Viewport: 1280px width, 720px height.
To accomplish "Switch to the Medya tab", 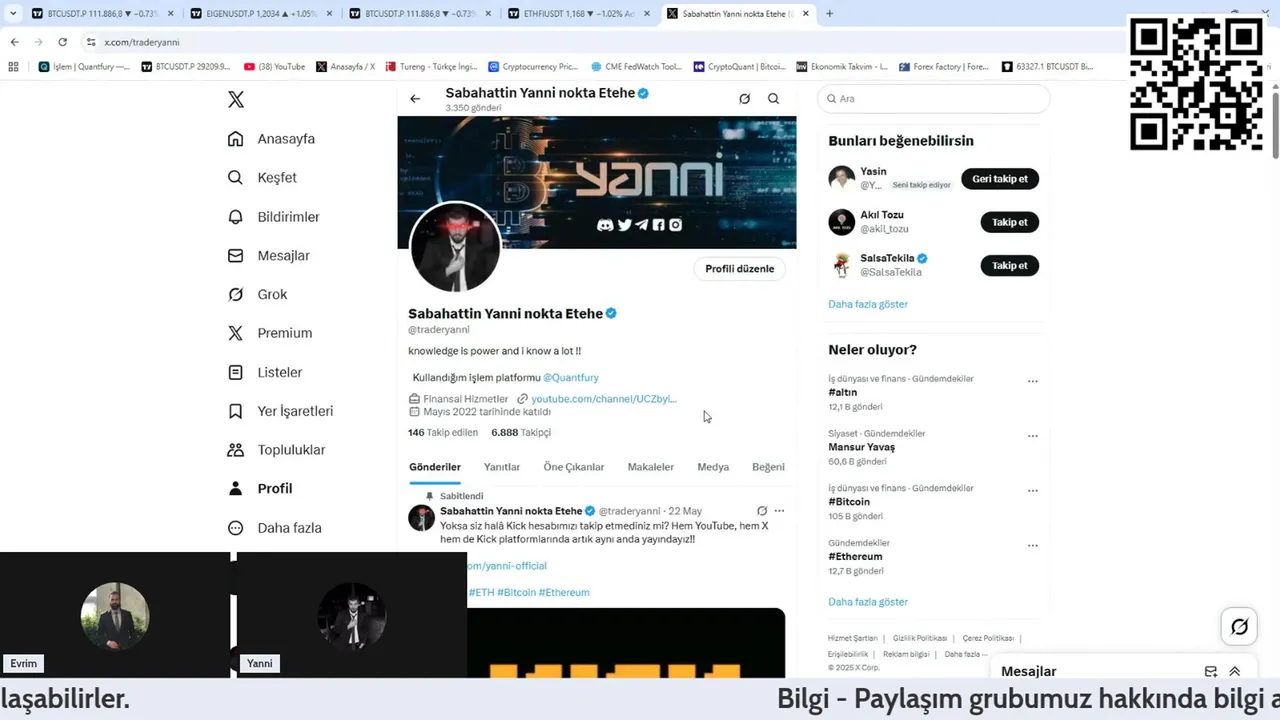I will 713,467.
